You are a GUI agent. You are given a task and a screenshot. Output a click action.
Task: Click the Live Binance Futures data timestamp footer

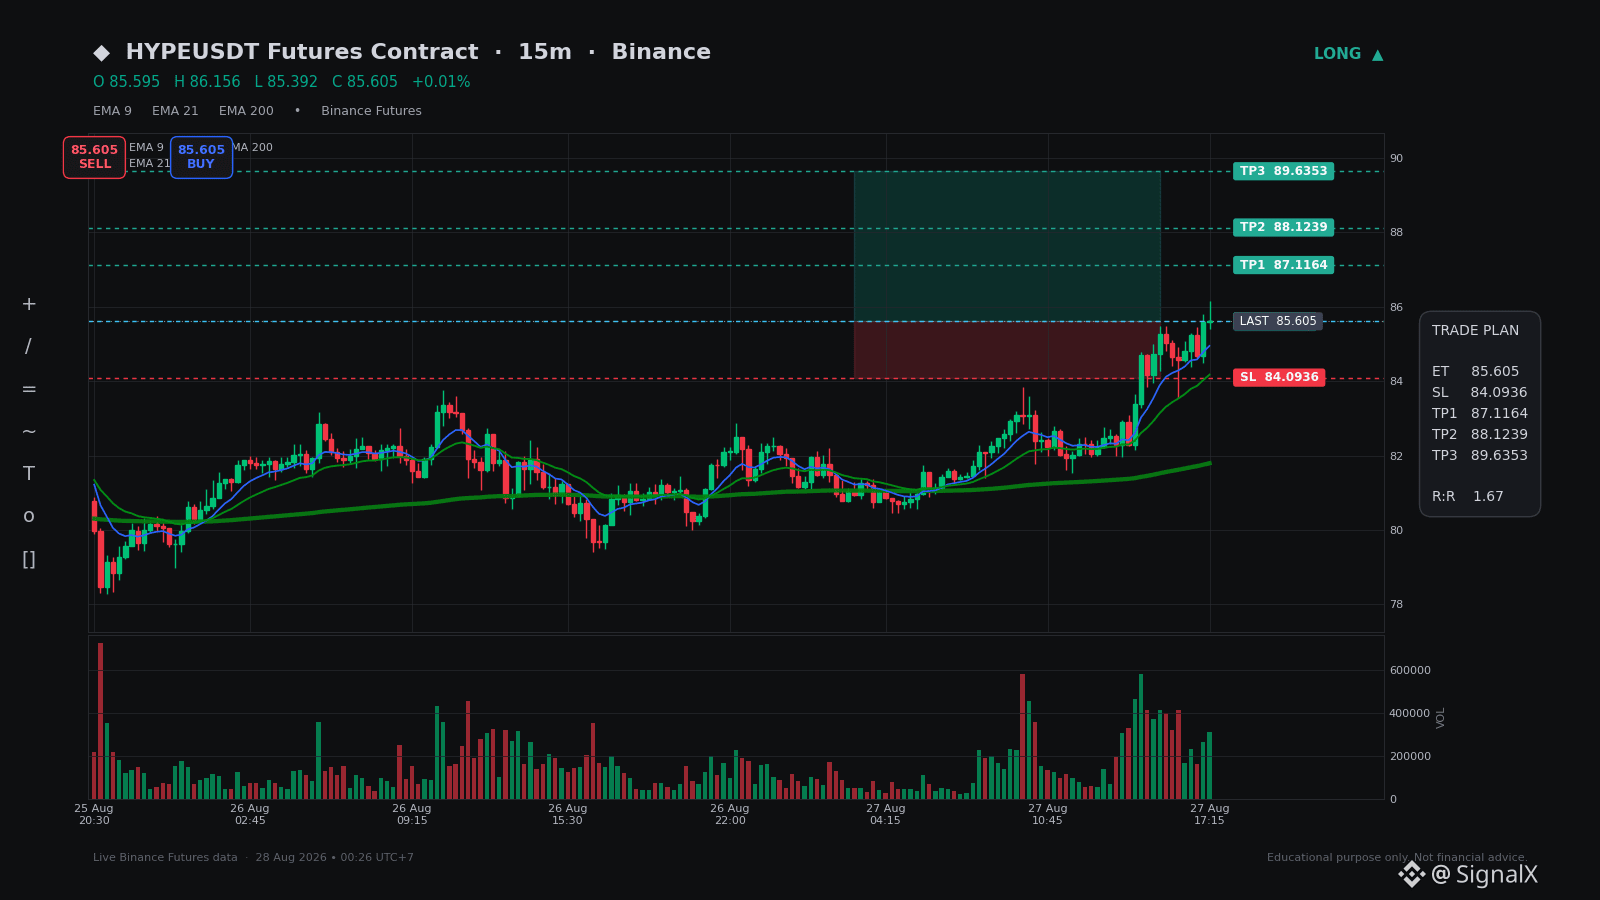tap(253, 858)
